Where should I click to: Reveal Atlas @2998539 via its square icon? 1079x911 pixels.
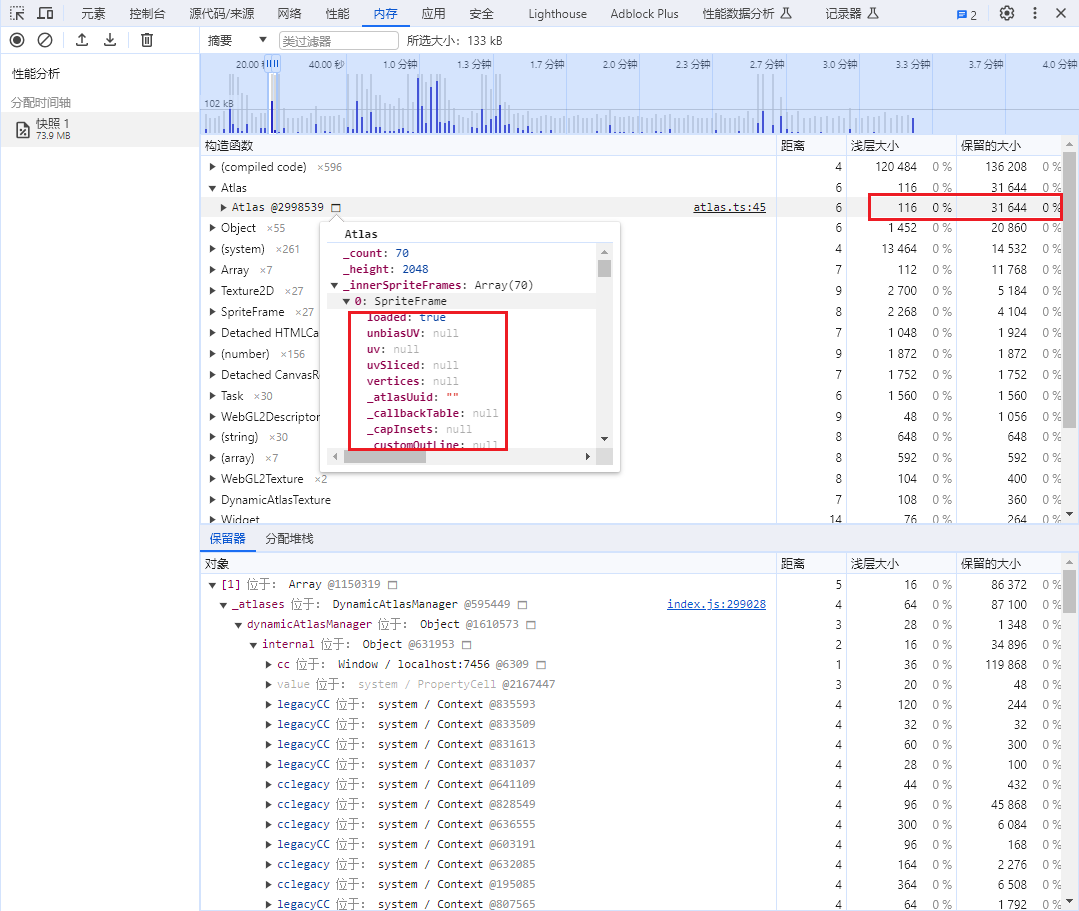coord(336,208)
